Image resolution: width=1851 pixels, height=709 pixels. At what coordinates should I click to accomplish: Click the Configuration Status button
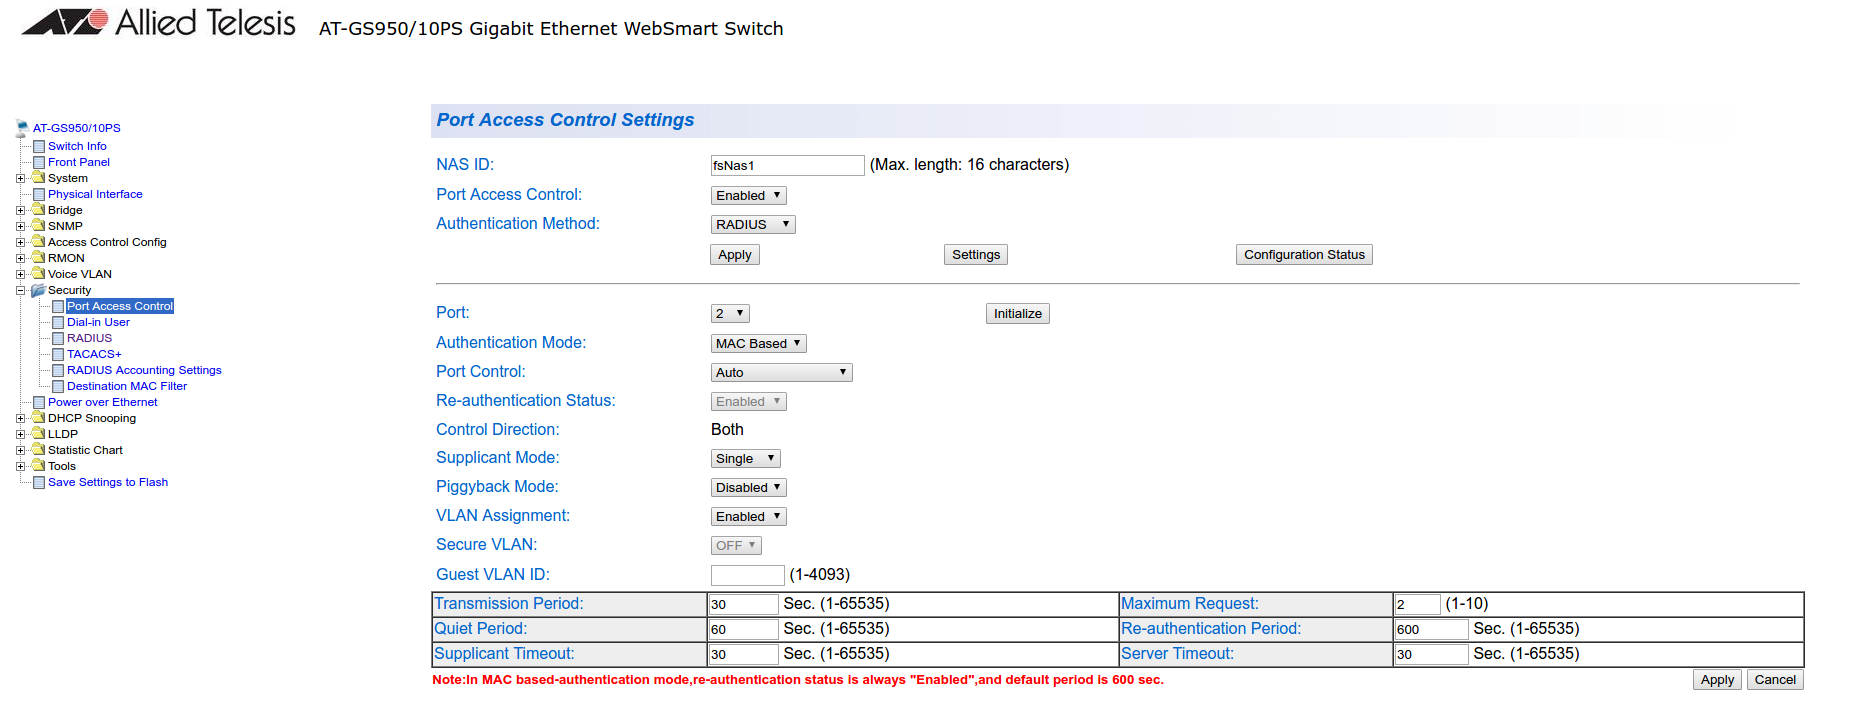pos(1303,255)
